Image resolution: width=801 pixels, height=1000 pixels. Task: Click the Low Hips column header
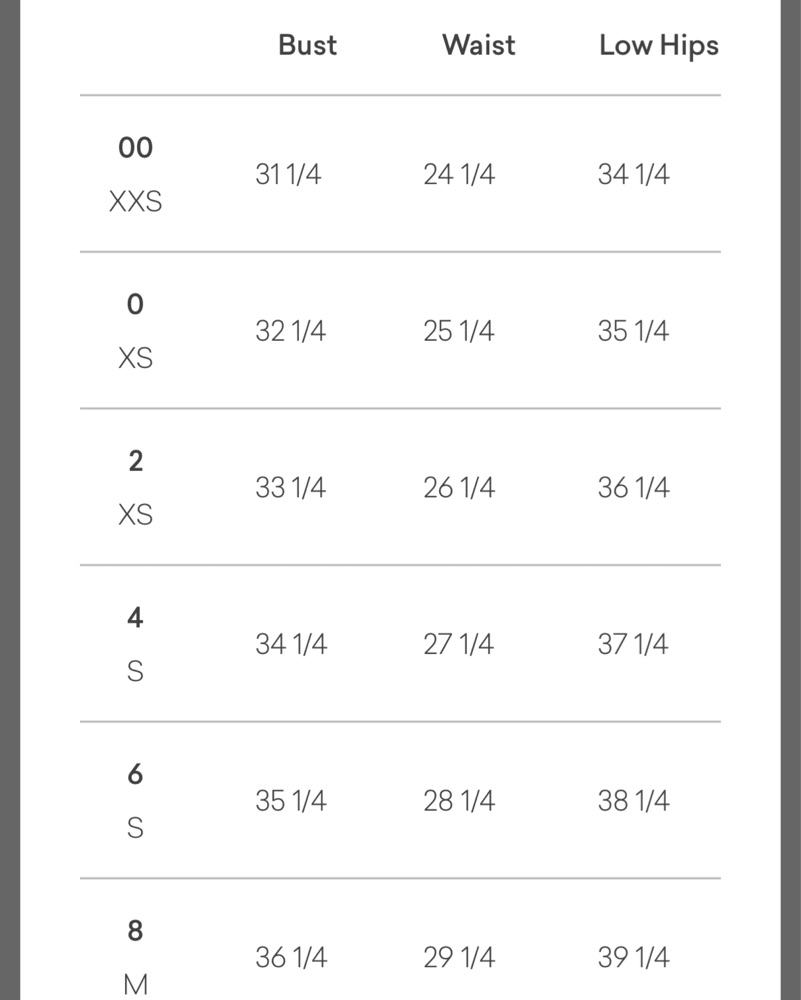(x=659, y=47)
